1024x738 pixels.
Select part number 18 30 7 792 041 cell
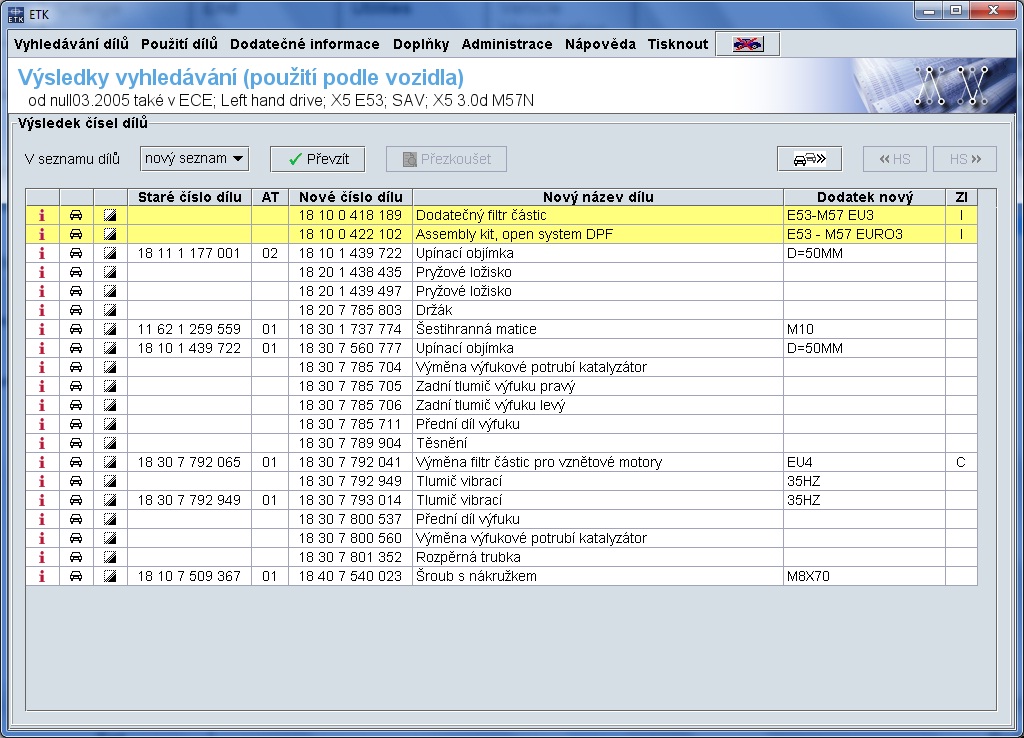point(349,462)
